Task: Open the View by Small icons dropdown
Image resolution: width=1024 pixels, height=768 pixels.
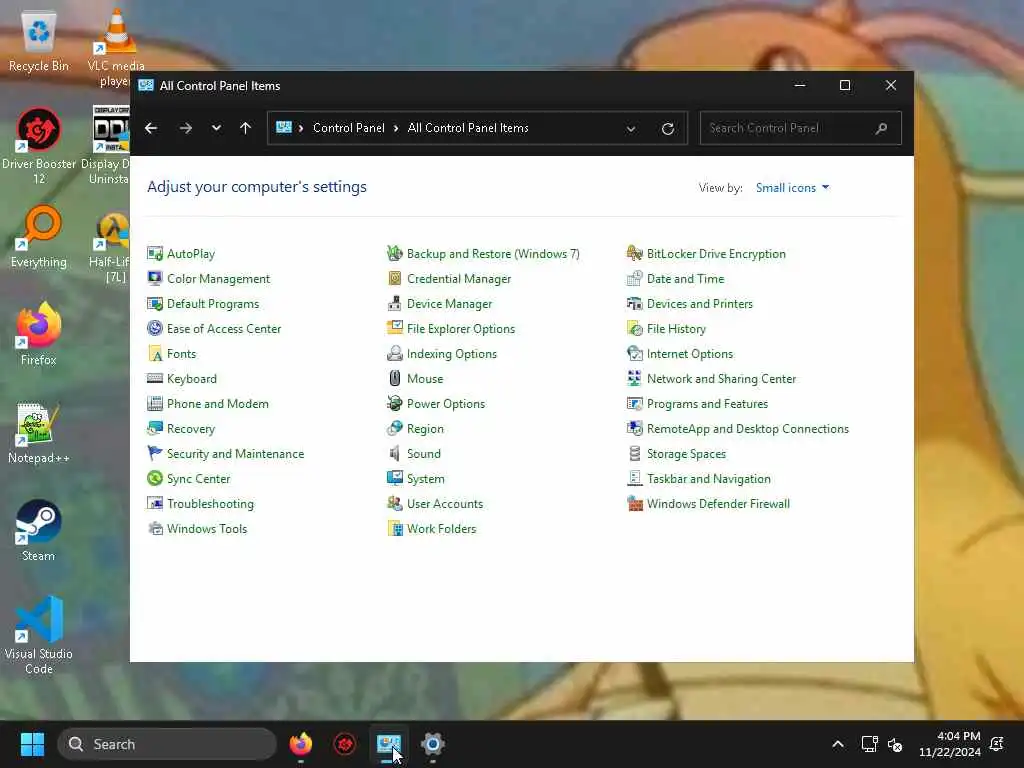Action: tap(792, 187)
